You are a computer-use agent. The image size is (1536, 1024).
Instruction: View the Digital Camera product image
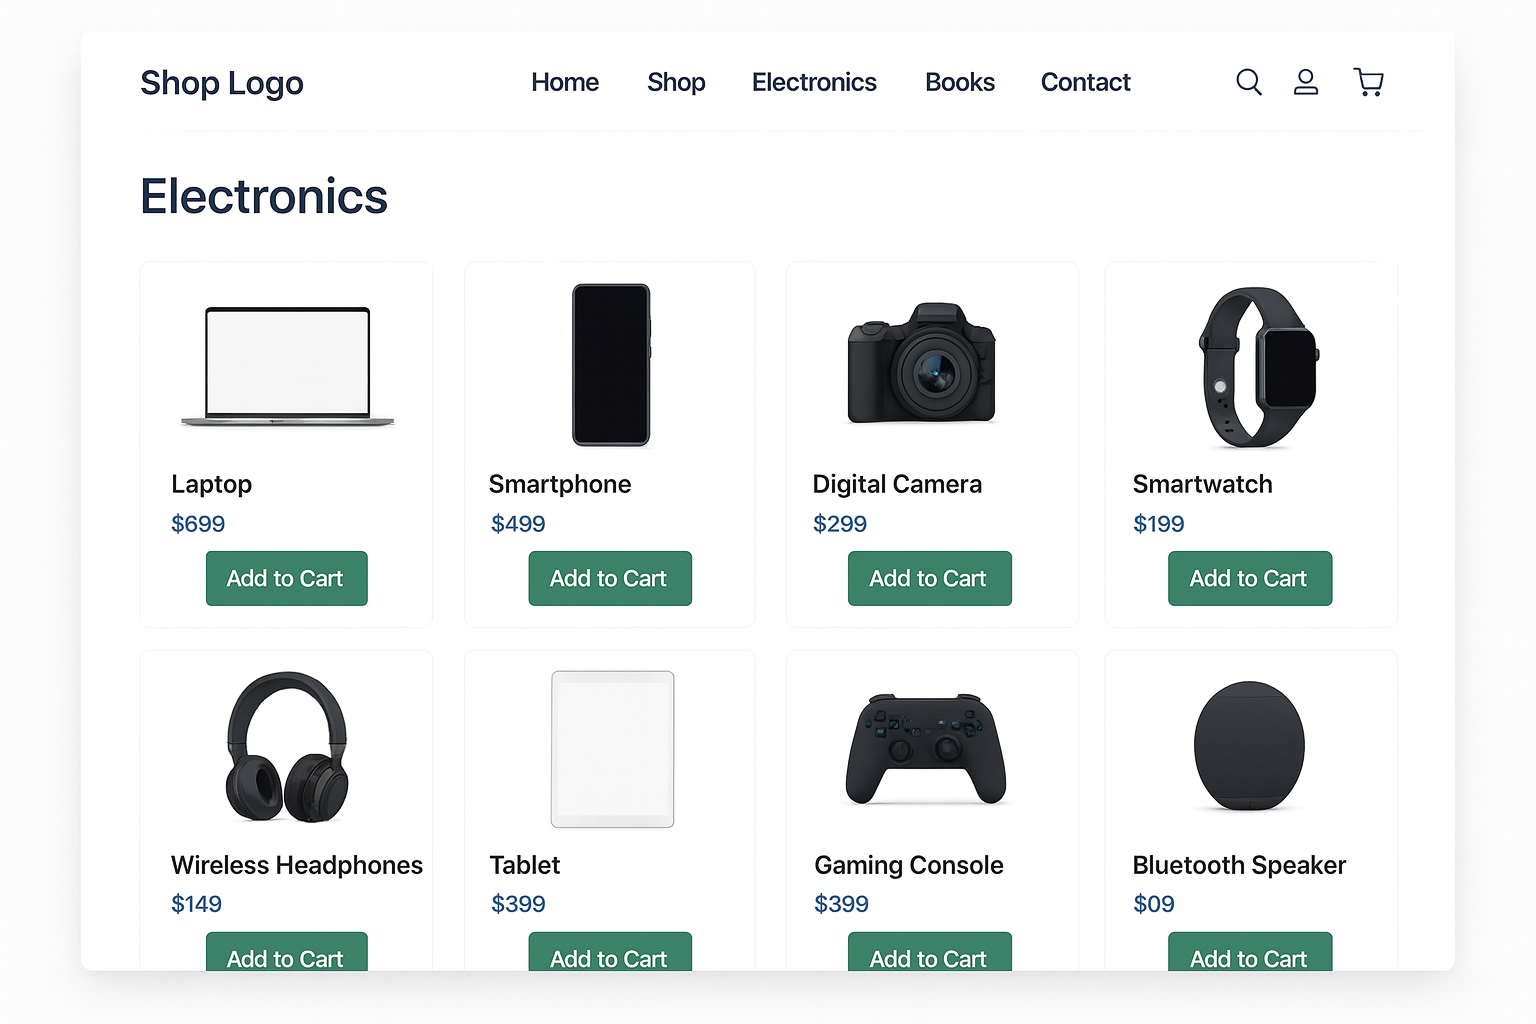(x=922, y=363)
